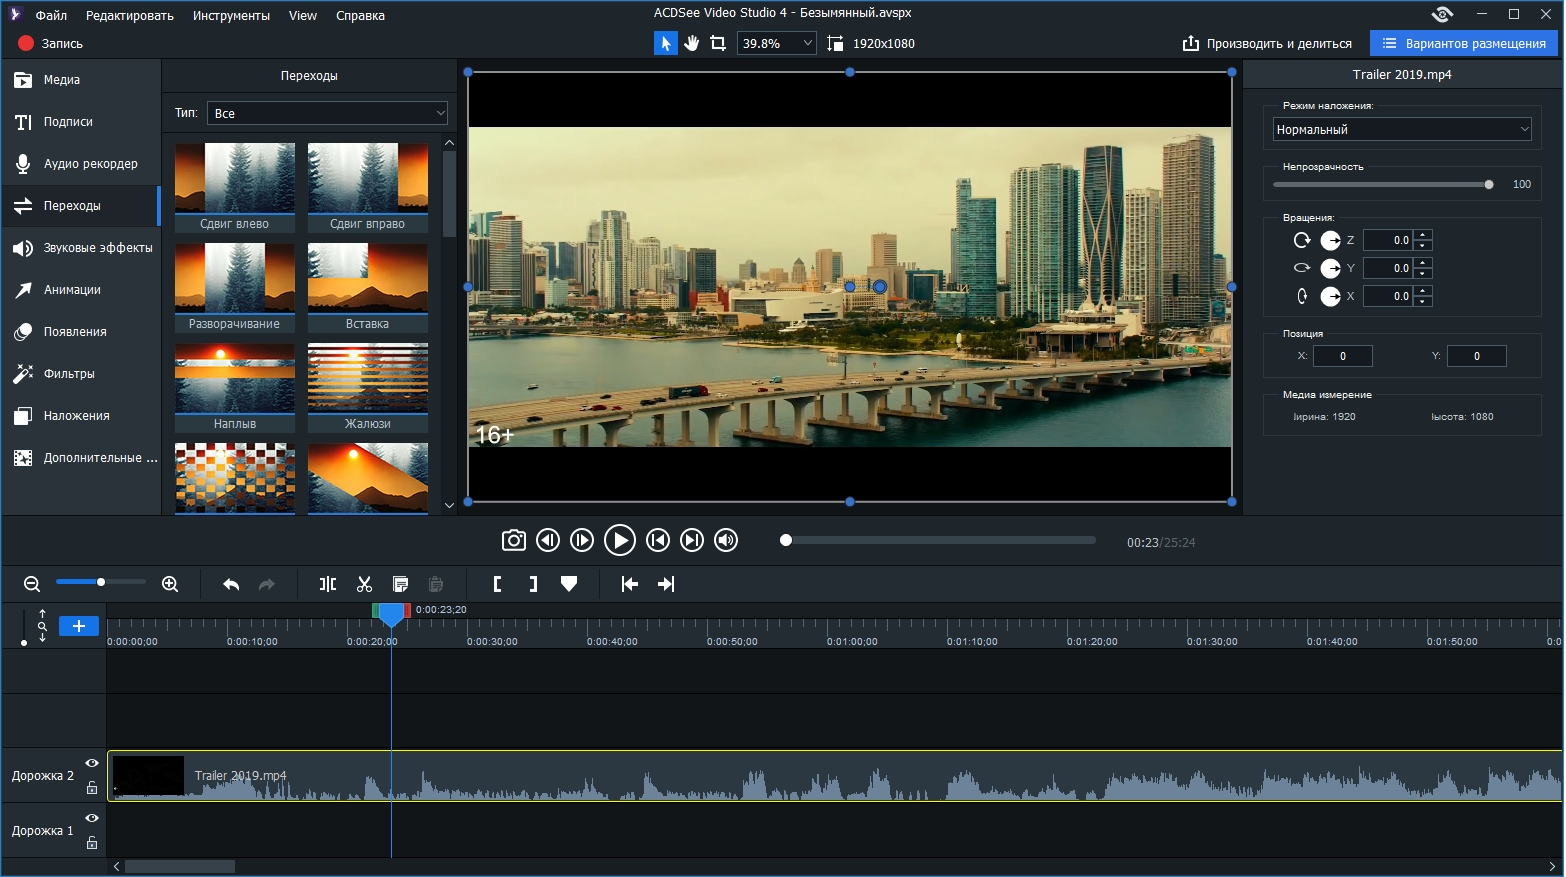Image resolution: width=1566 pixels, height=877 pixels.
Task: Hide Дорожка 2 with eye icon
Action: (x=92, y=763)
